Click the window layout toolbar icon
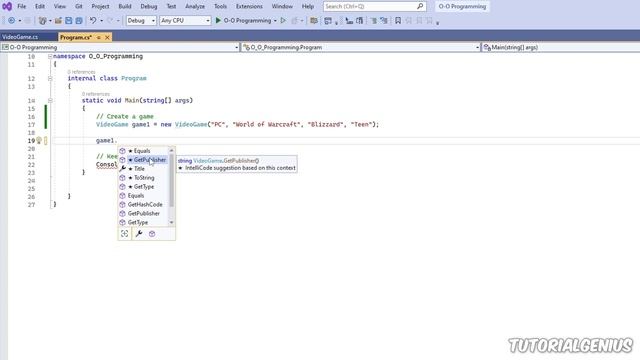The image size is (640, 360). coord(328,20)
